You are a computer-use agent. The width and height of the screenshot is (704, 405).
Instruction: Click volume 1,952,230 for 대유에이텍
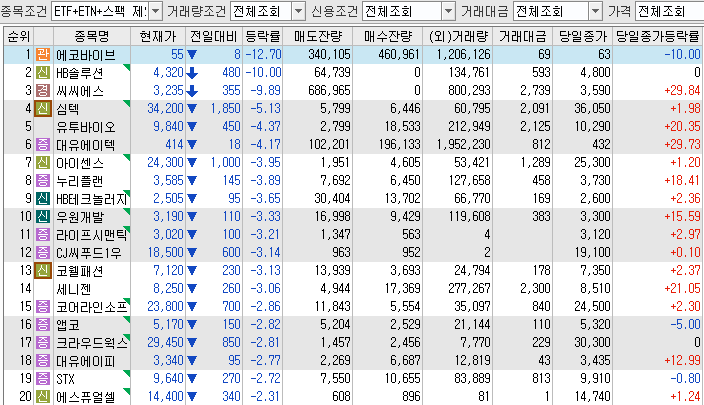(463, 145)
